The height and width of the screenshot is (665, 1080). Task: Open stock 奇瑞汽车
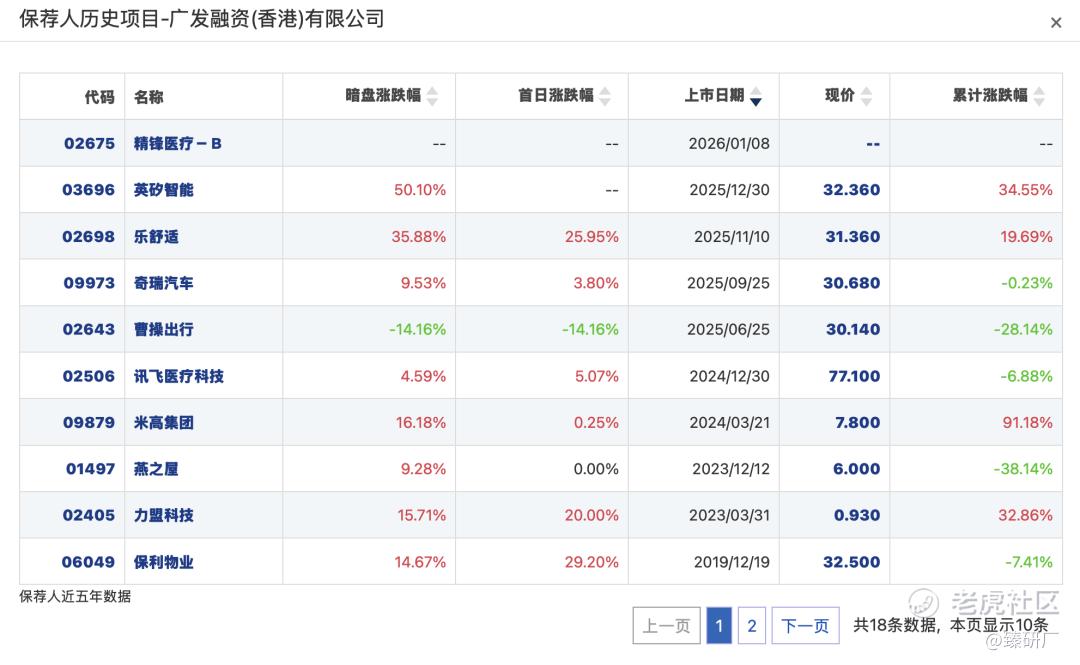click(x=164, y=283)
